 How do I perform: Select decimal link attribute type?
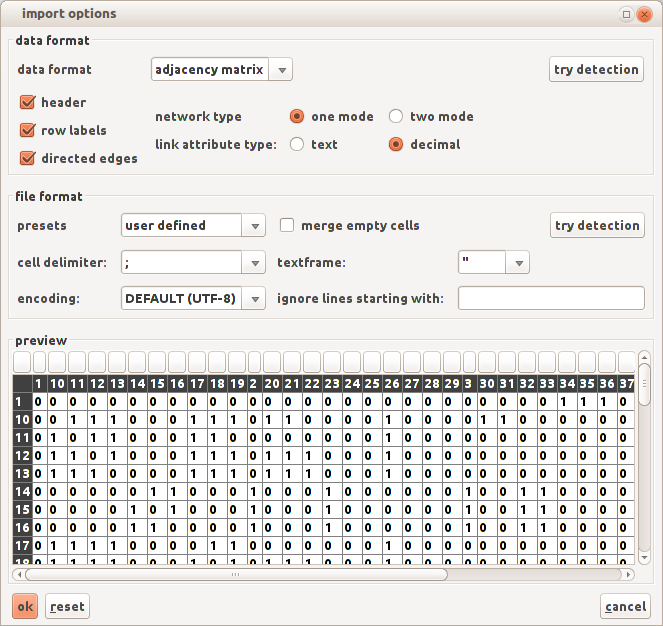[396, 144]
